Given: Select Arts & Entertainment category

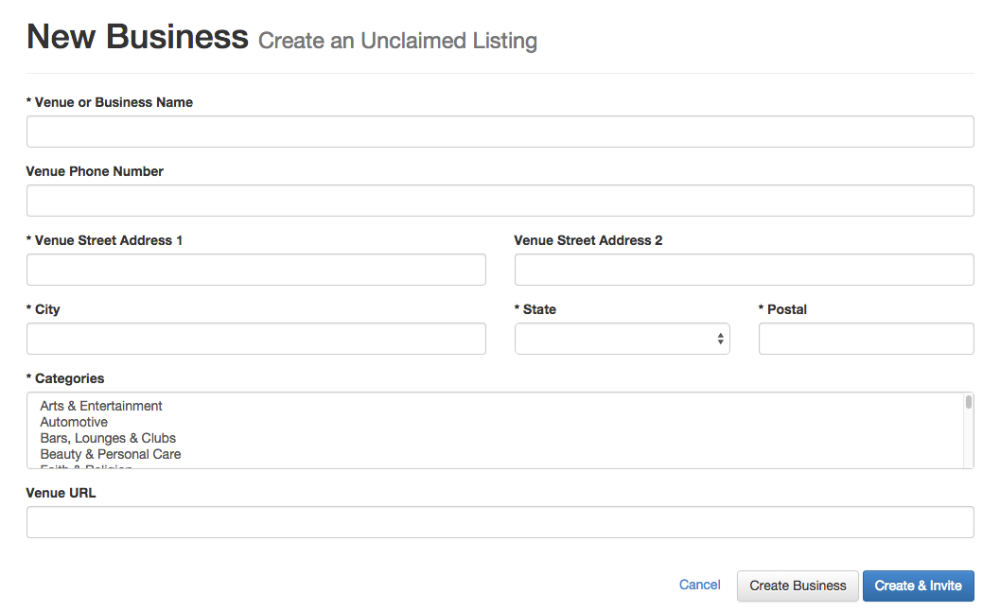Looking at the screenshot, I should pos(101,406).
